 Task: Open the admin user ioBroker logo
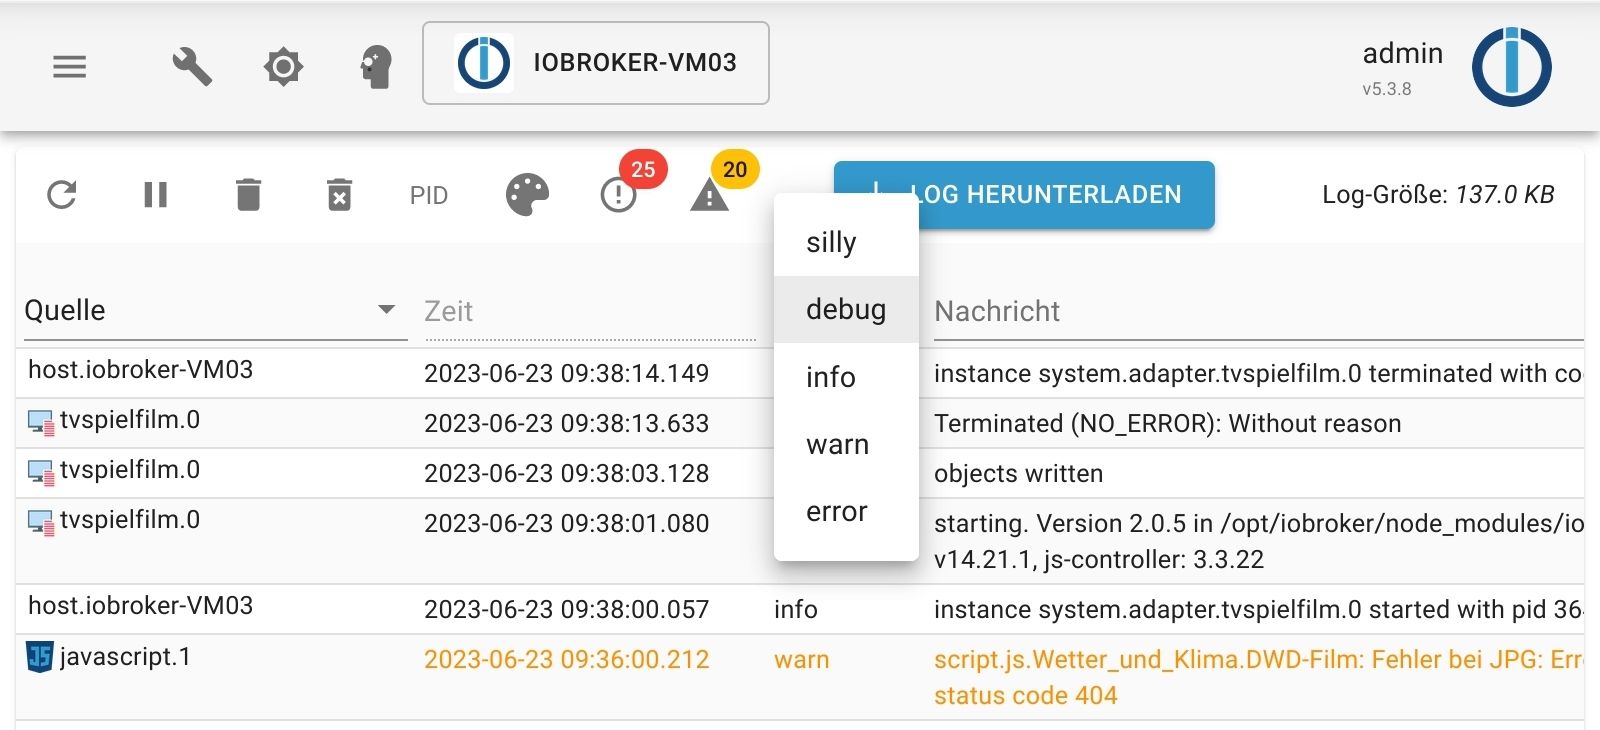coord(1511,67)
